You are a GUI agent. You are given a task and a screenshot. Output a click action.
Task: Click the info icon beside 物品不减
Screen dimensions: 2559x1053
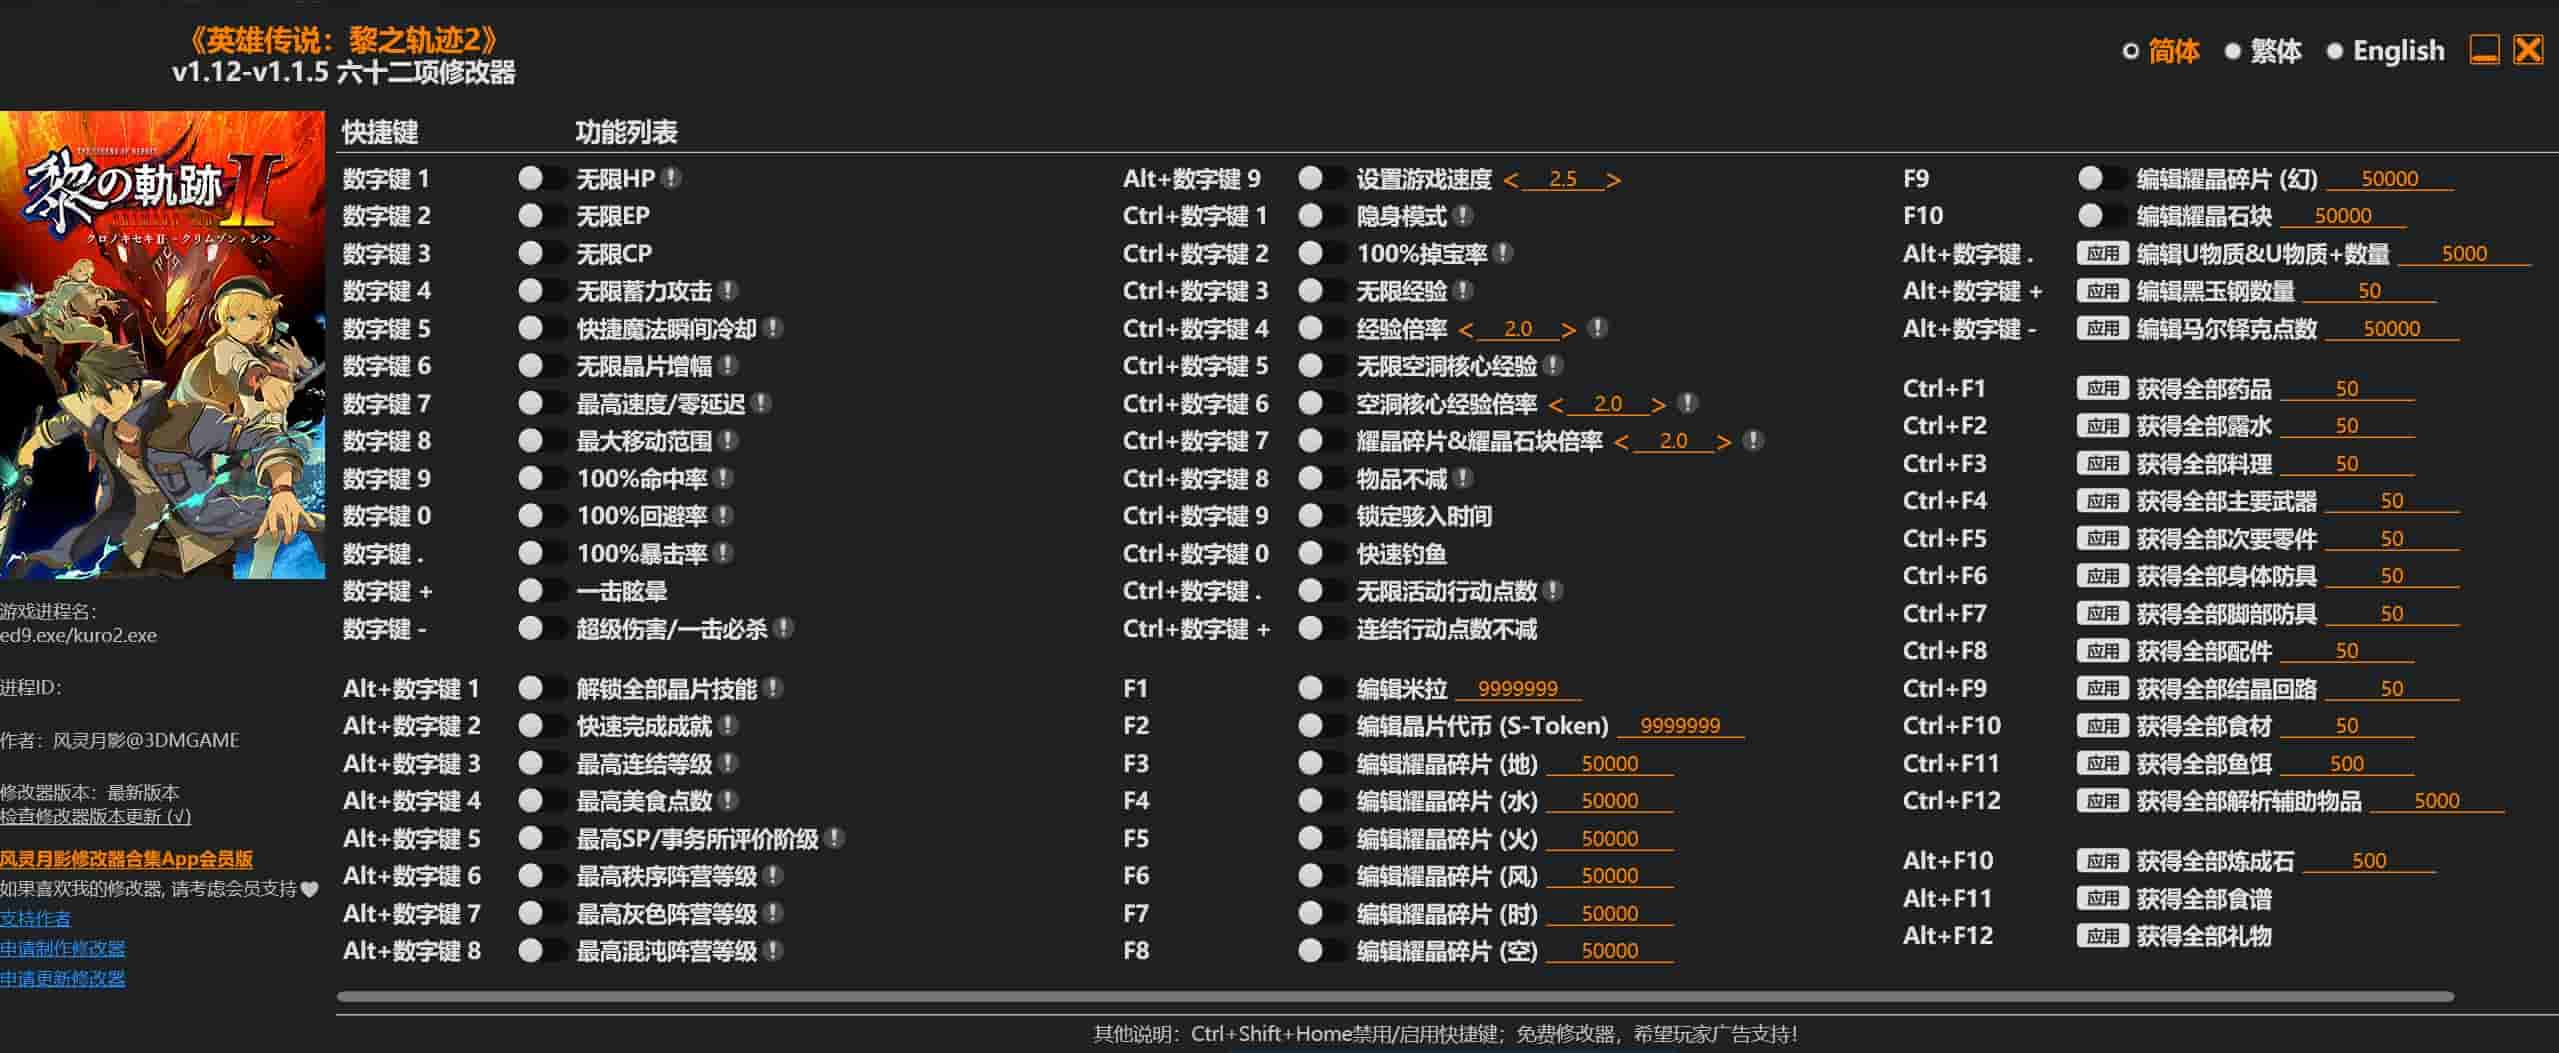(1463, 479)
